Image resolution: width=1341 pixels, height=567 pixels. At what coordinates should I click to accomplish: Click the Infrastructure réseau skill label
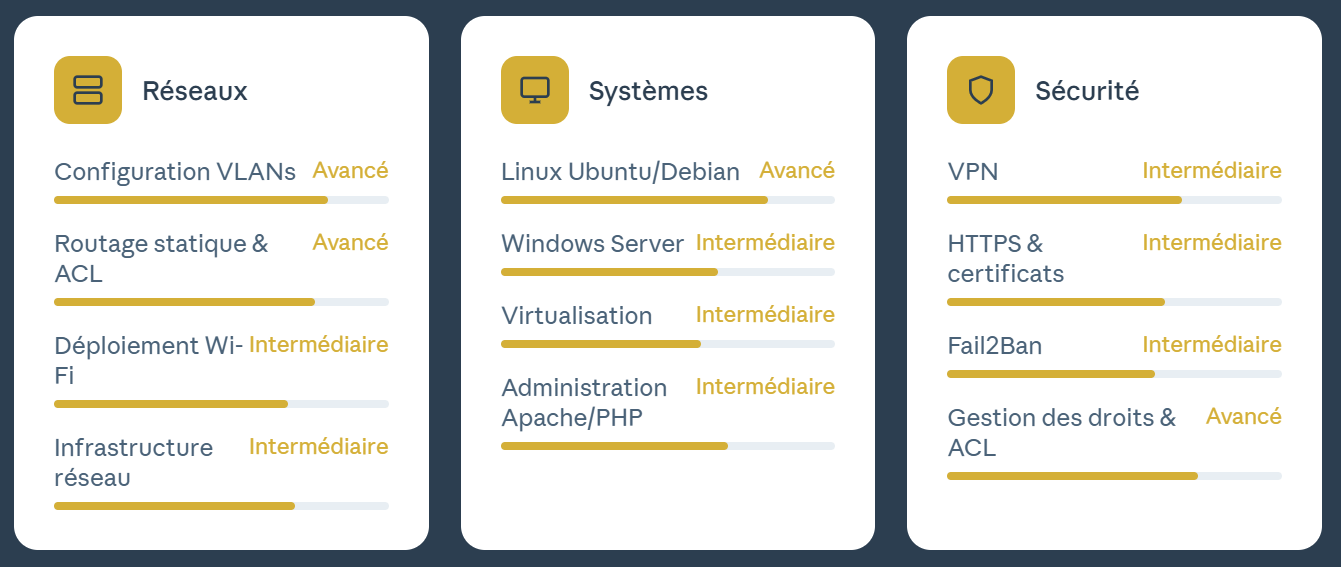click(x=133, y=462)
